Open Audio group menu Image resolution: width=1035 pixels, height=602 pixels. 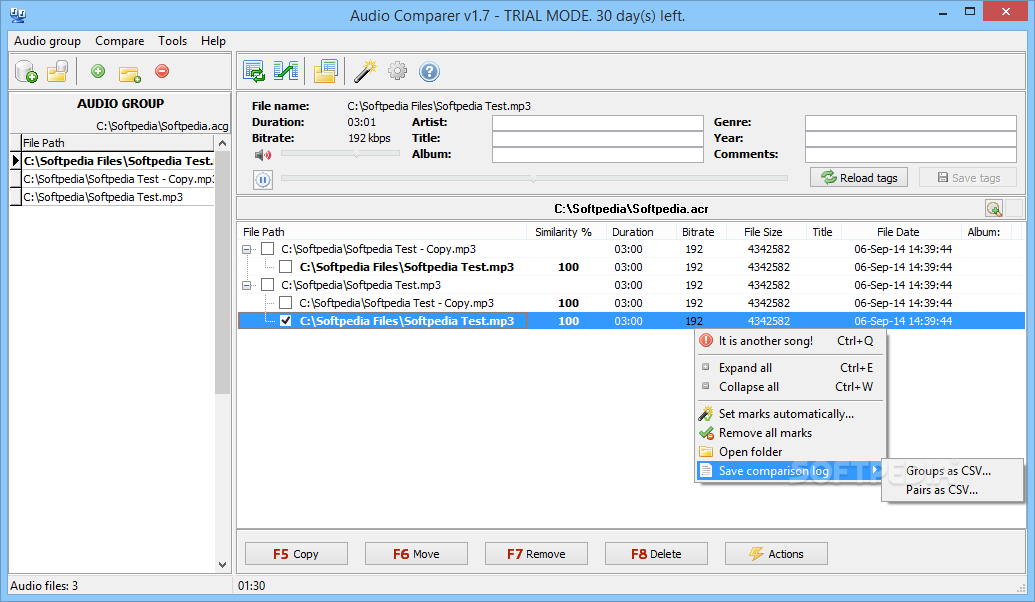48,41
